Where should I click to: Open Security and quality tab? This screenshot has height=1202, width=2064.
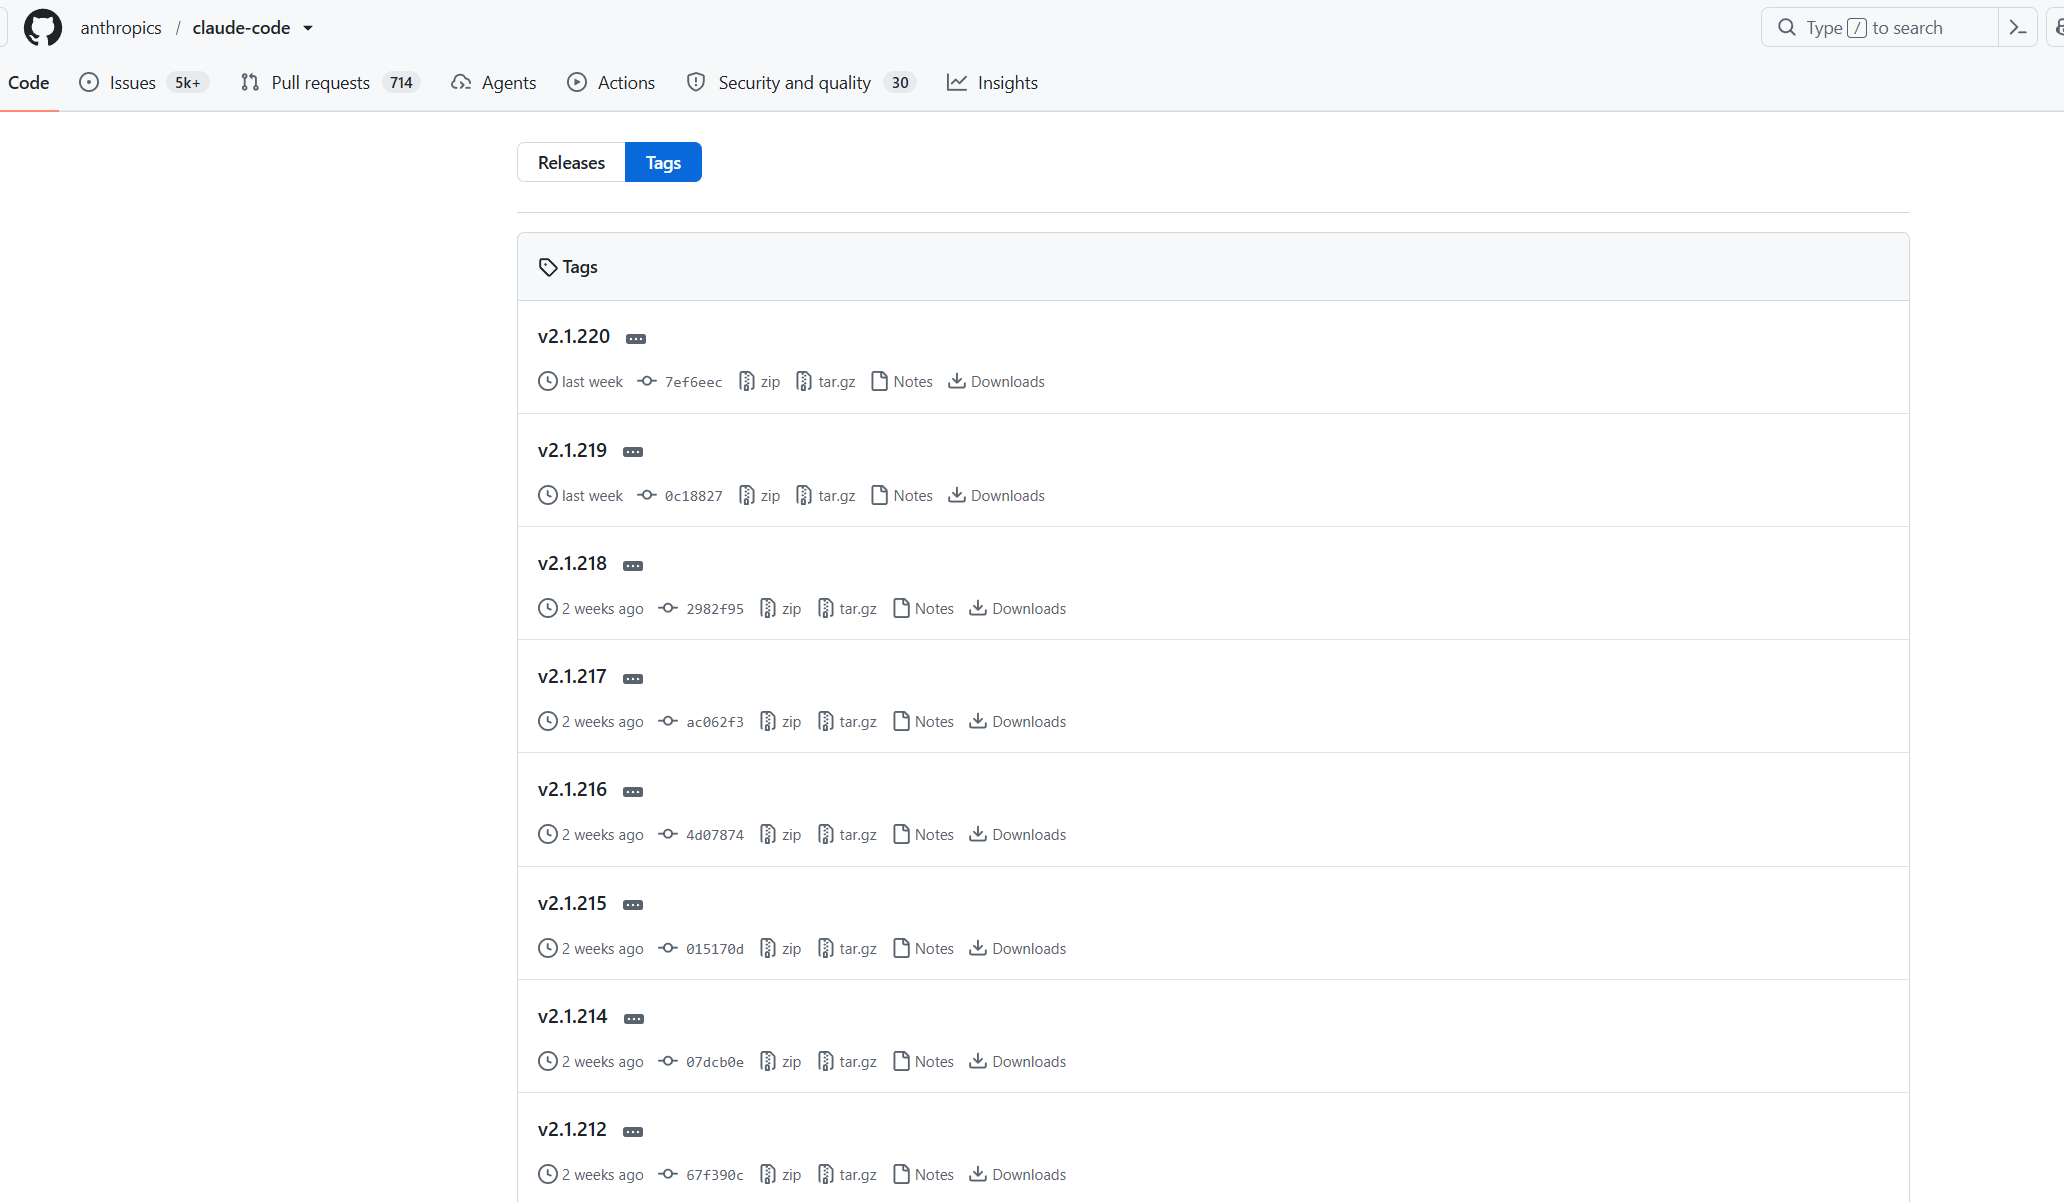coord(800,83)
